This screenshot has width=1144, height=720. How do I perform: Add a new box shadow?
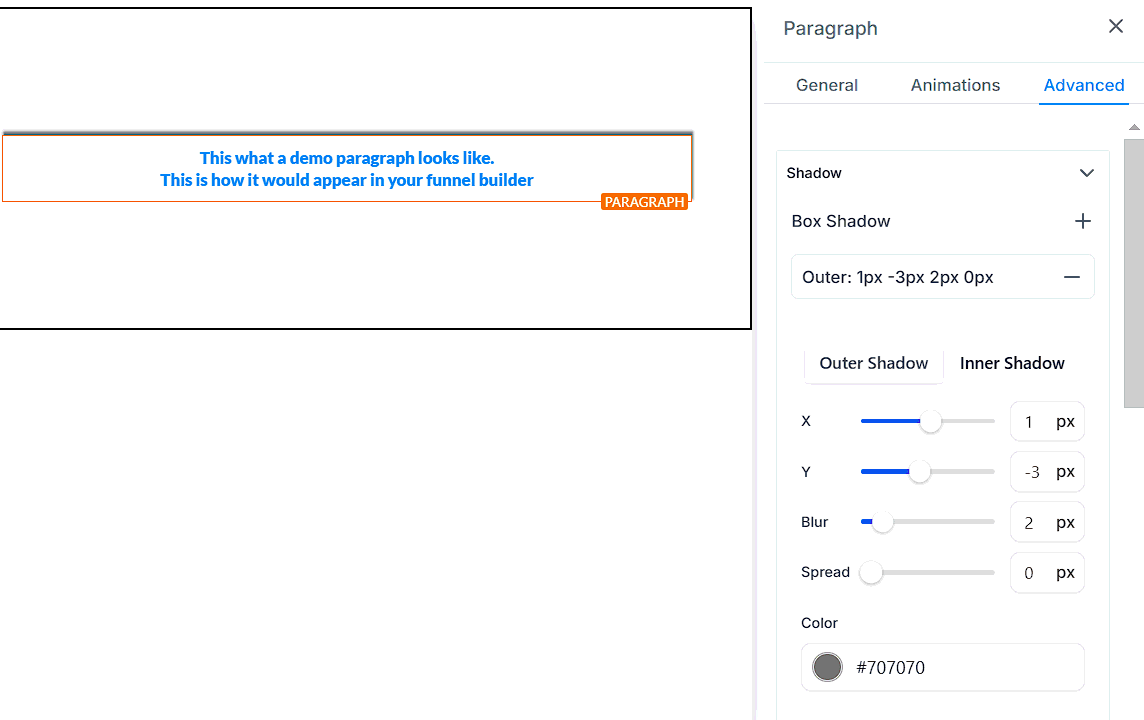pyautogui.click(x=1082, y=221)
